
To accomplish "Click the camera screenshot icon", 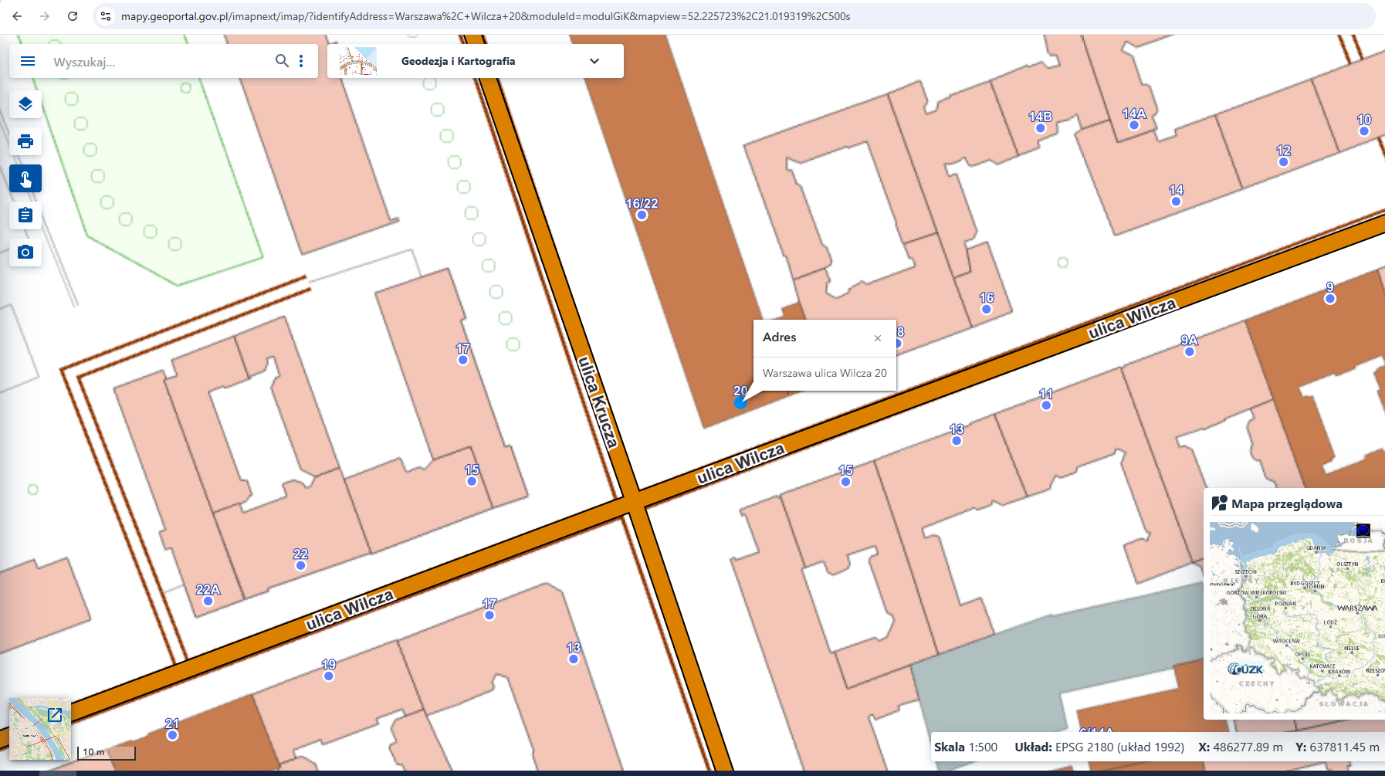I will [26, 252].
